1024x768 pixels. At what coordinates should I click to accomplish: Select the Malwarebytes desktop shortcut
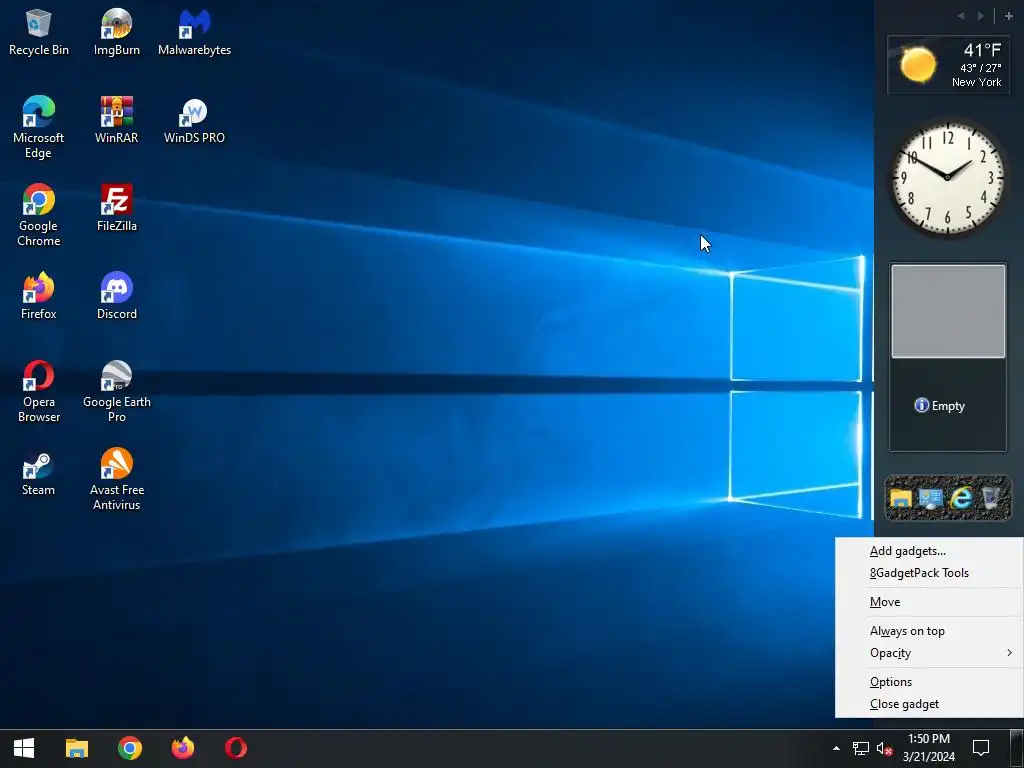[195, 33]
